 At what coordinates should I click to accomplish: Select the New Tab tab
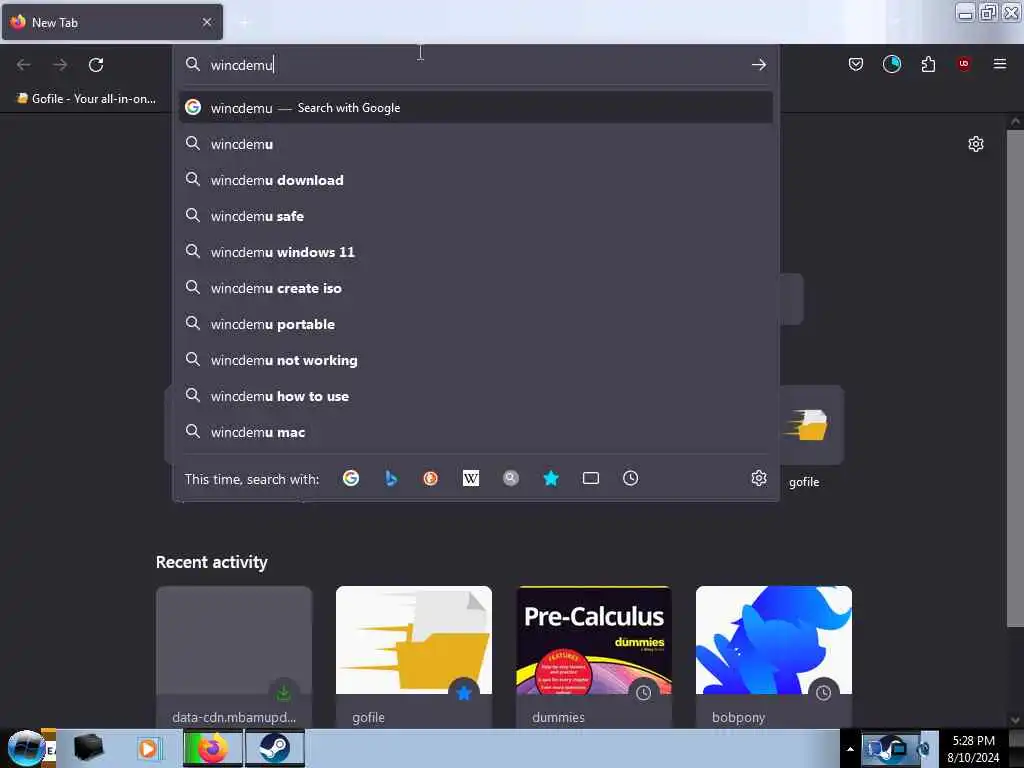(x=112, y=22)
